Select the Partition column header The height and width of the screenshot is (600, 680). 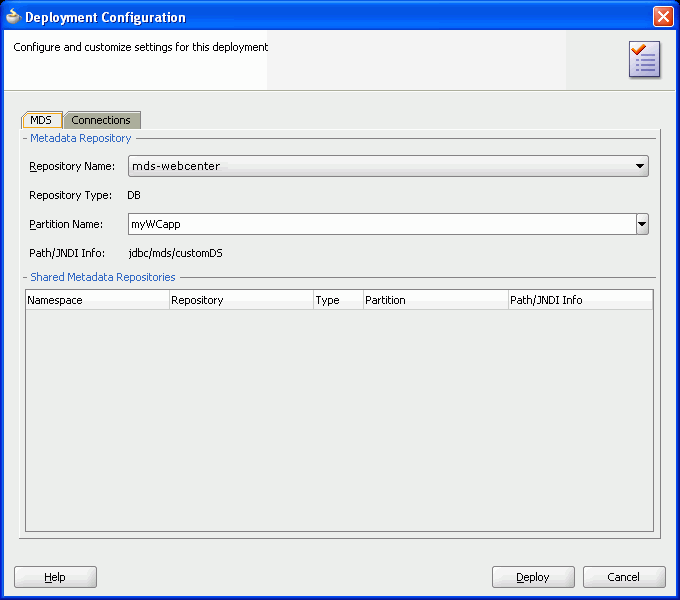435,300
